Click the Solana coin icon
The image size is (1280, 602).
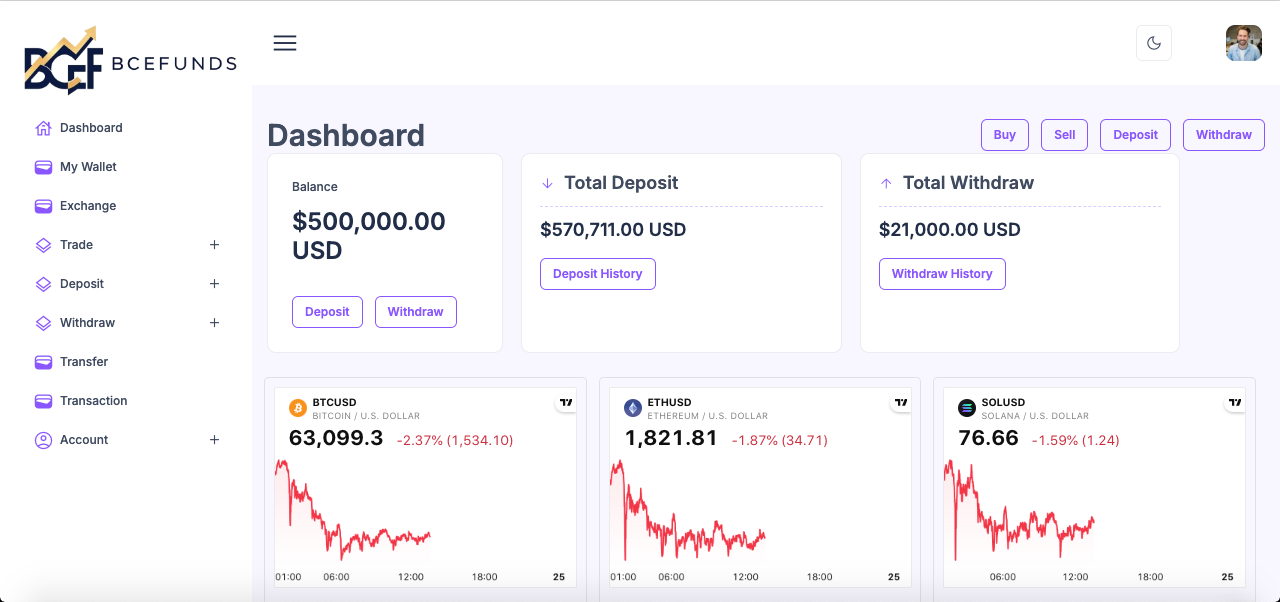(x=966, y=408)
